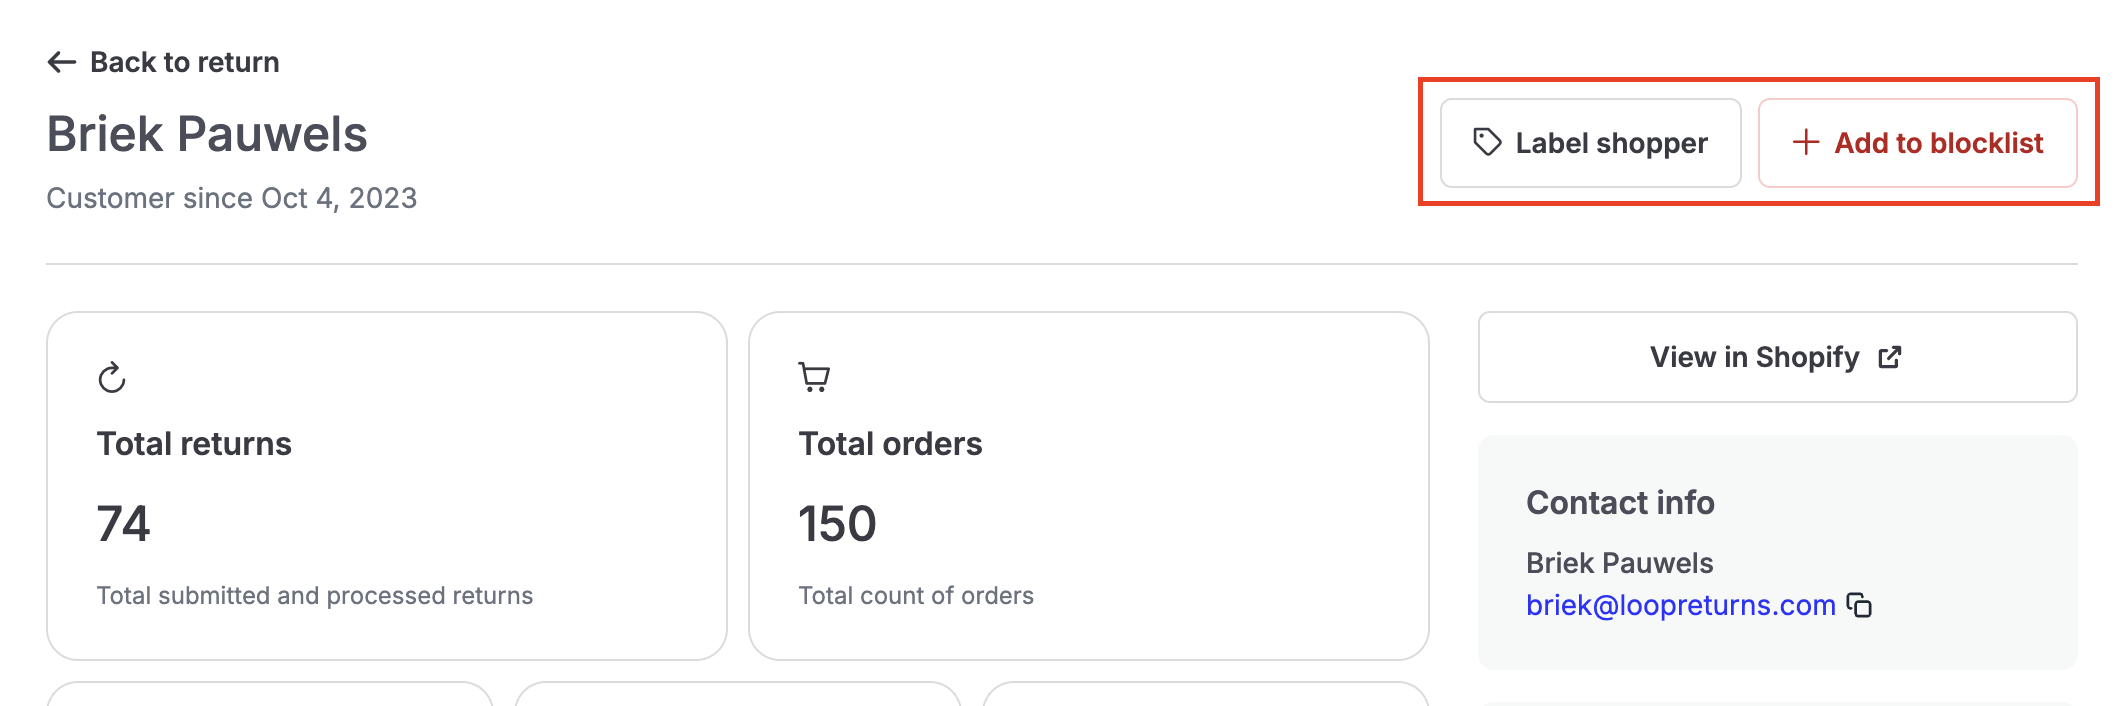This screenshot has width=2122, height=706.
Task: Copy the email with the copy icon
Action: pos(1859,605)
